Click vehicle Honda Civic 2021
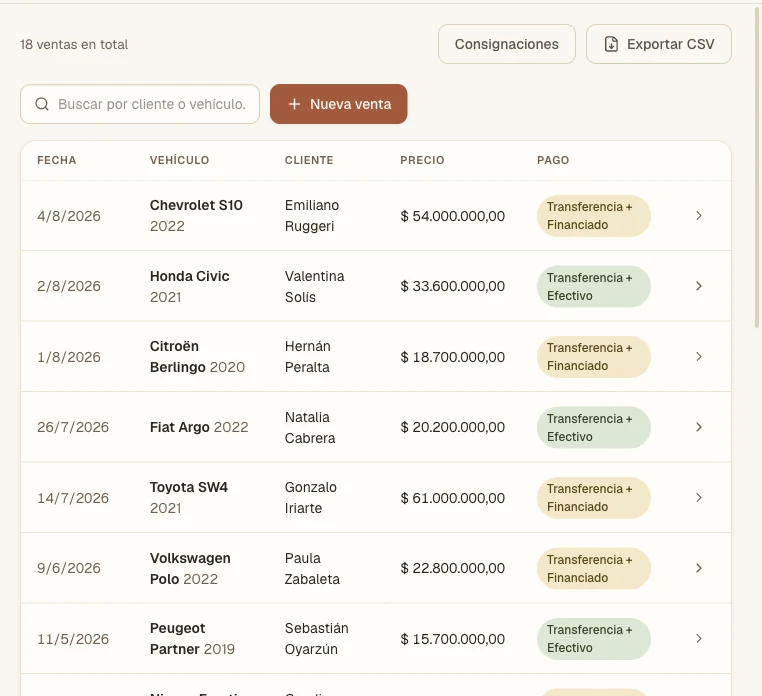762x696 pixels. click(x=190, y=286)
